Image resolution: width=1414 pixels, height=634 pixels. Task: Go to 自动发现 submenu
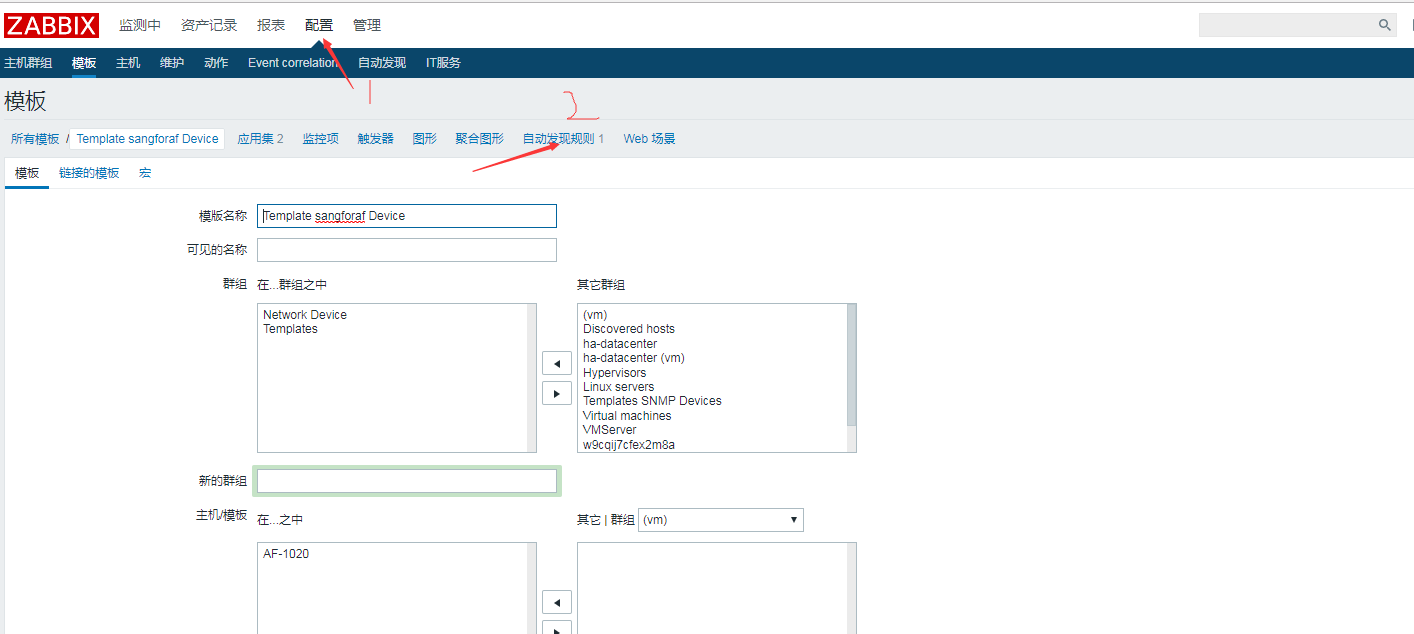382,63
